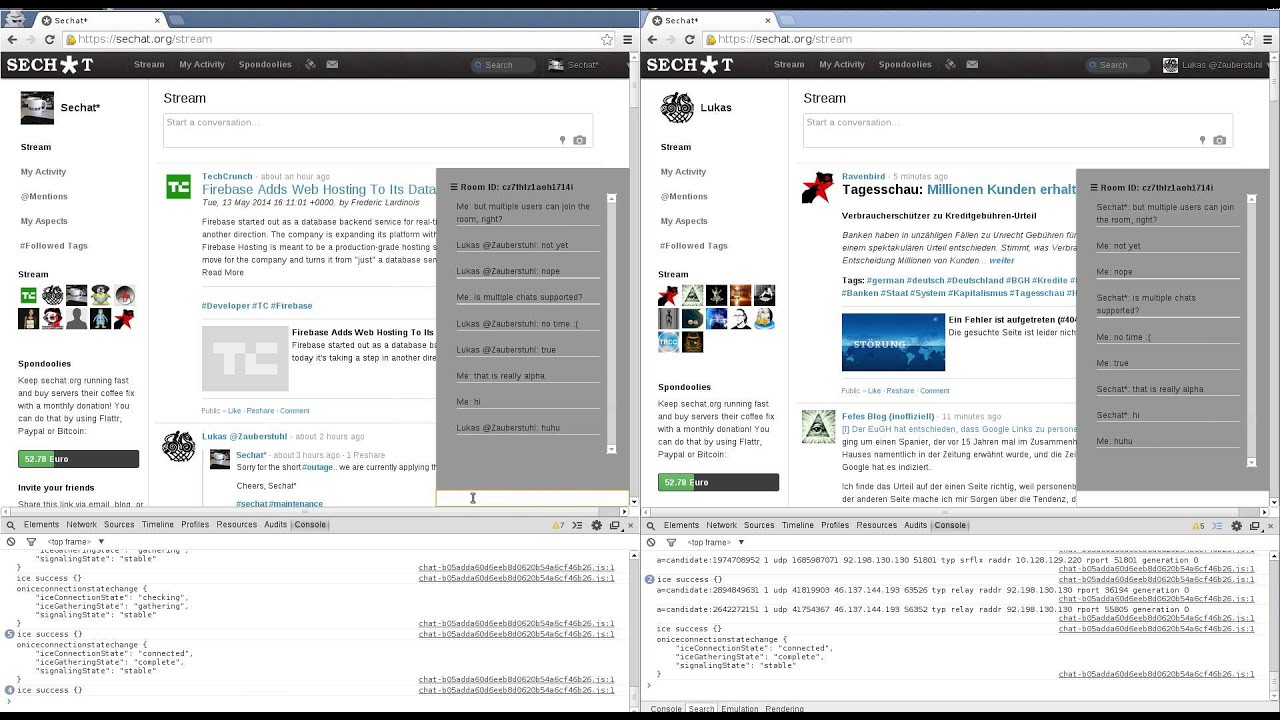Click Reshare on TechCrunch post
The height and width of the screenshot is (720, 1280).
tap(260, 411)
